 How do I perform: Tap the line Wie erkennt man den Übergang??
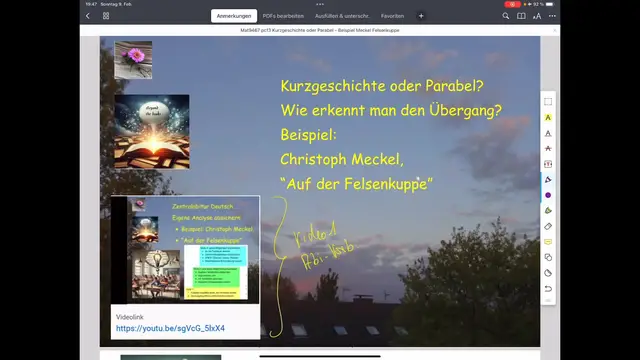coord(391,110)
